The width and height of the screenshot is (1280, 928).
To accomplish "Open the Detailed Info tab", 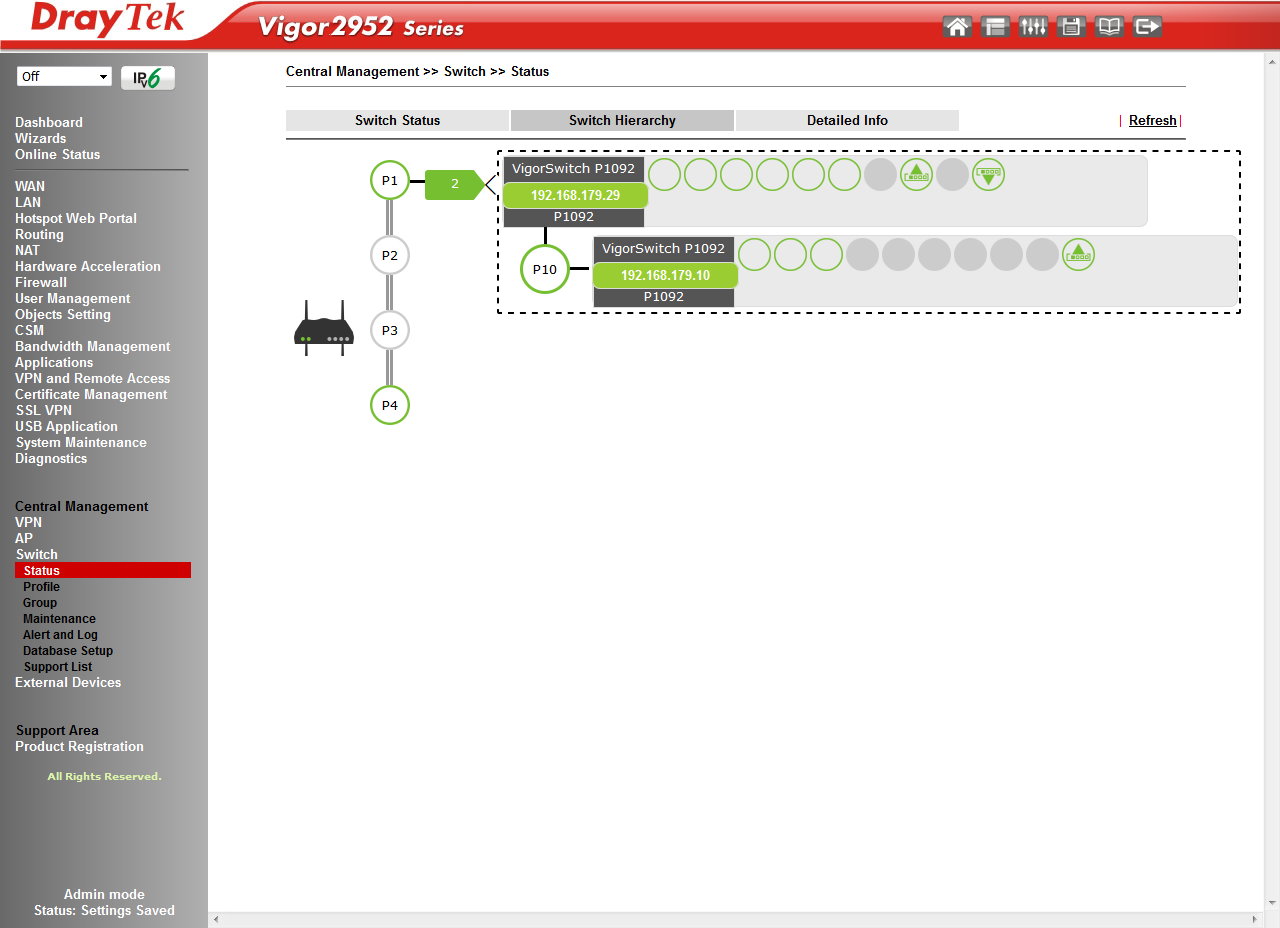I will (x=847, y=120).
